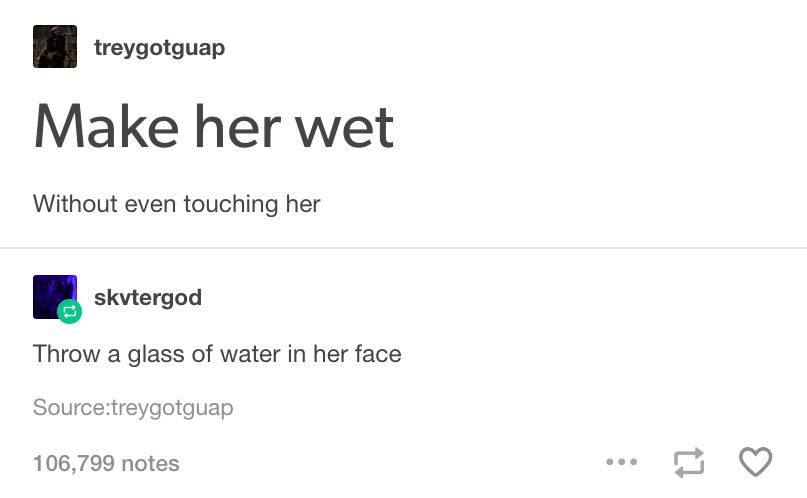
Task: Select the word 'touching' in the subtitle
Action: (231, 204)
